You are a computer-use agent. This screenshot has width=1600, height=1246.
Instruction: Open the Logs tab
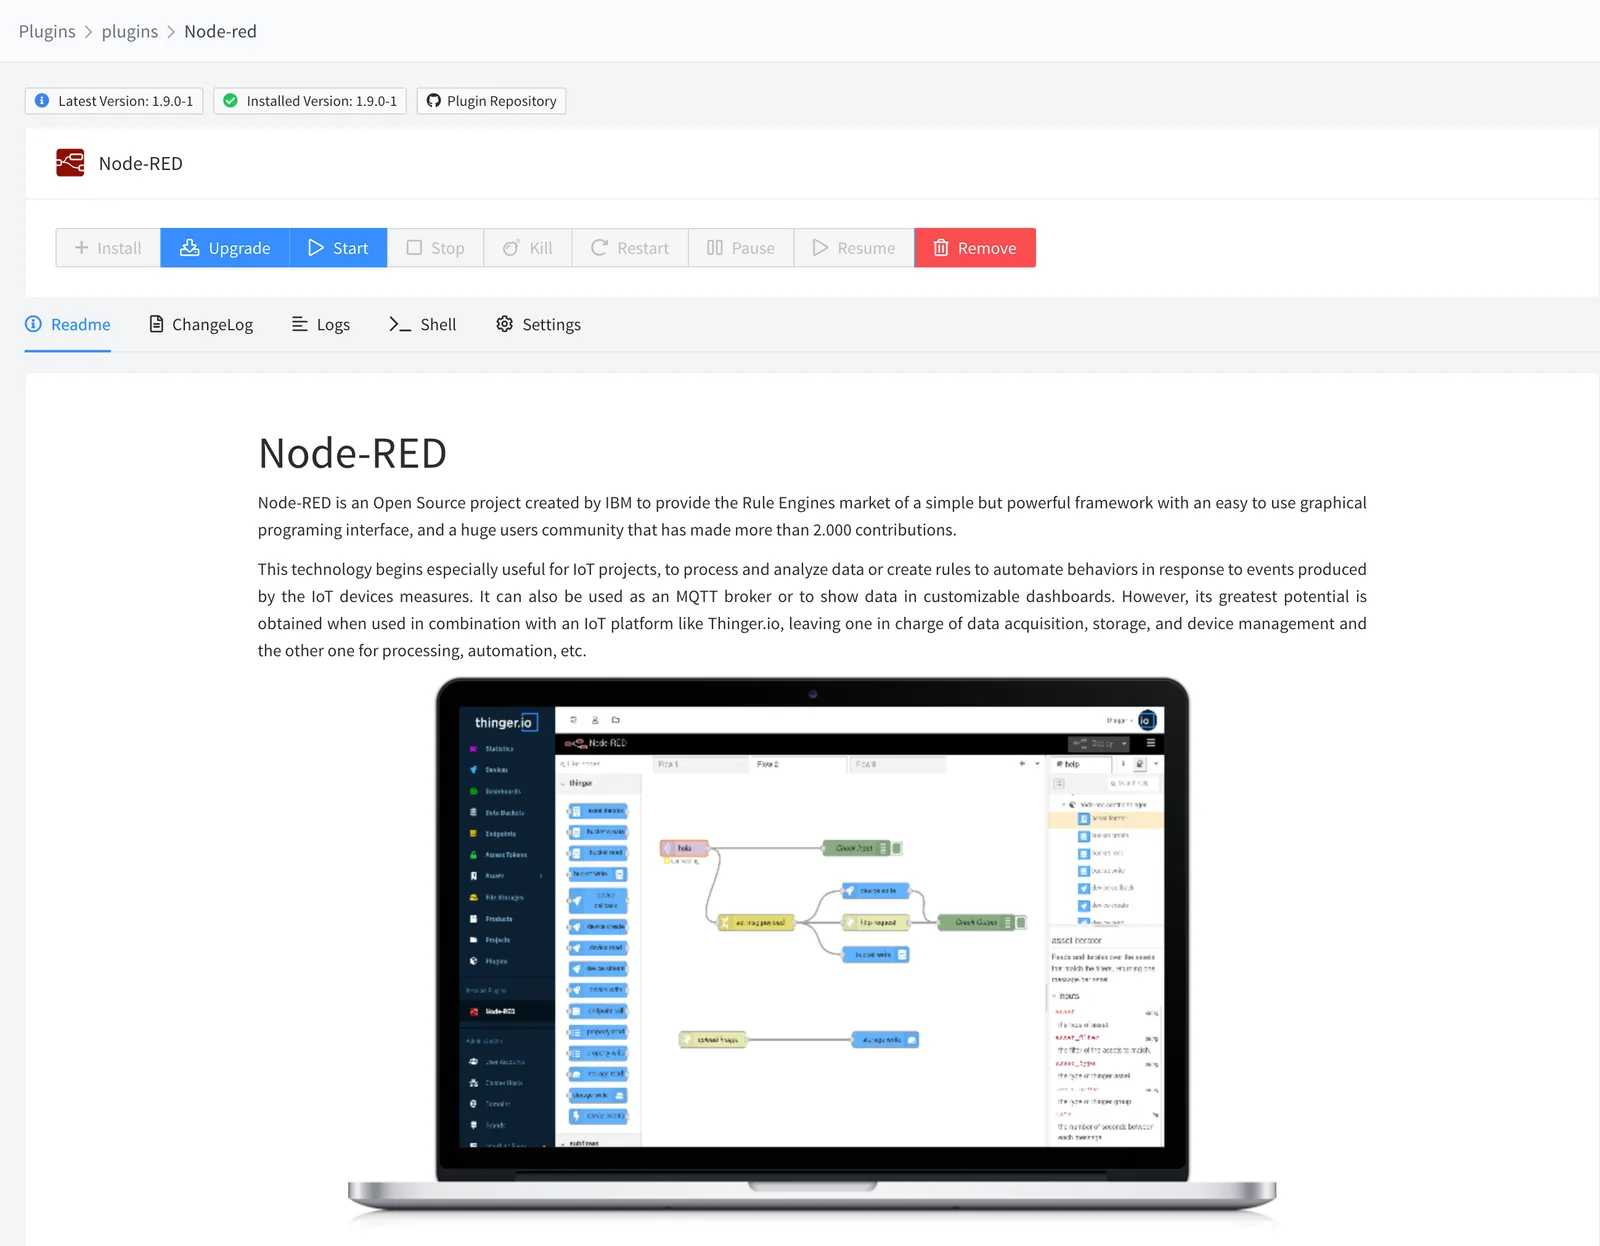321,324
